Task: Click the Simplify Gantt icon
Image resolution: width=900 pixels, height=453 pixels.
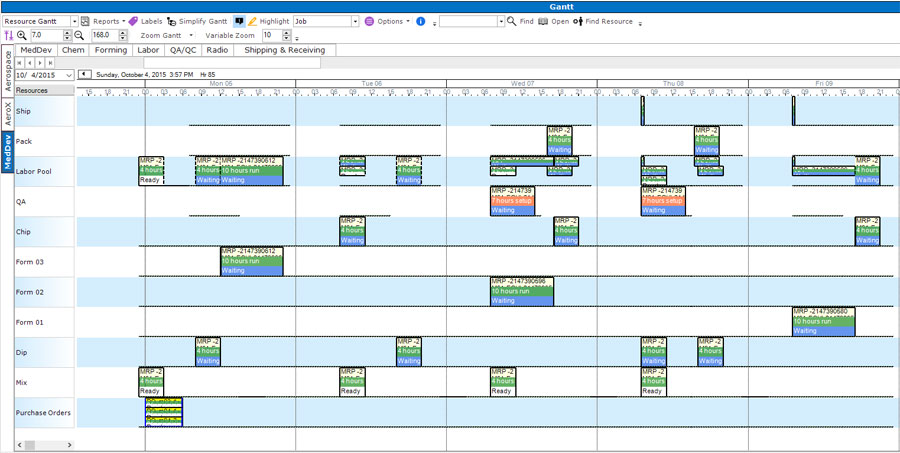Action: tap(172, 21)
